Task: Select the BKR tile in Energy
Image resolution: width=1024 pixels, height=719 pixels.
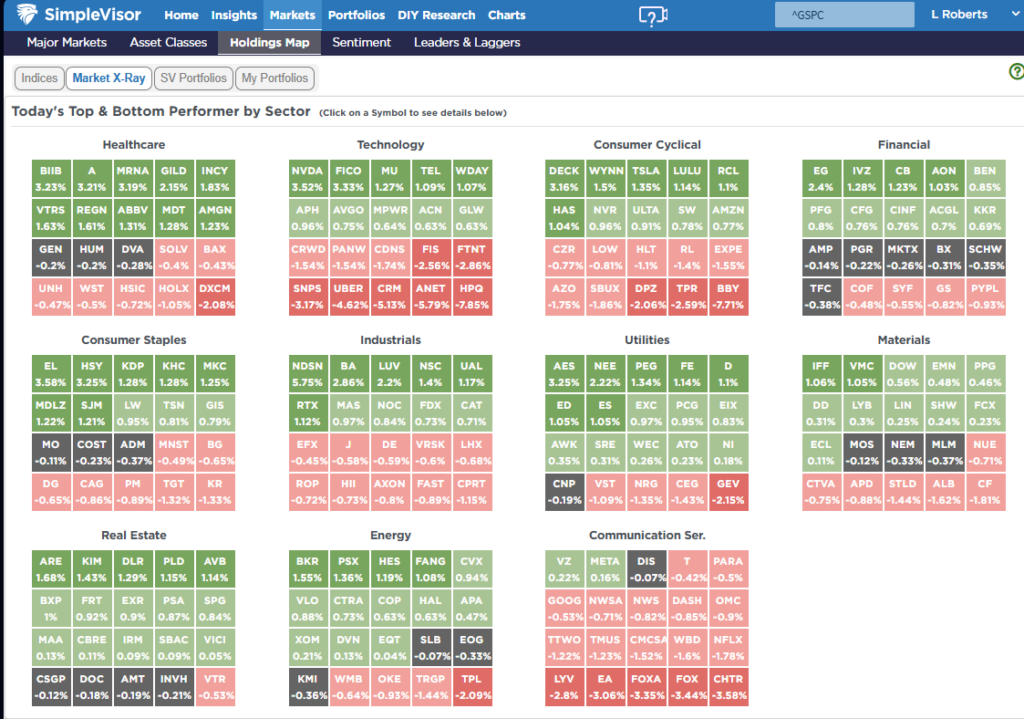Action: (307, 569)
